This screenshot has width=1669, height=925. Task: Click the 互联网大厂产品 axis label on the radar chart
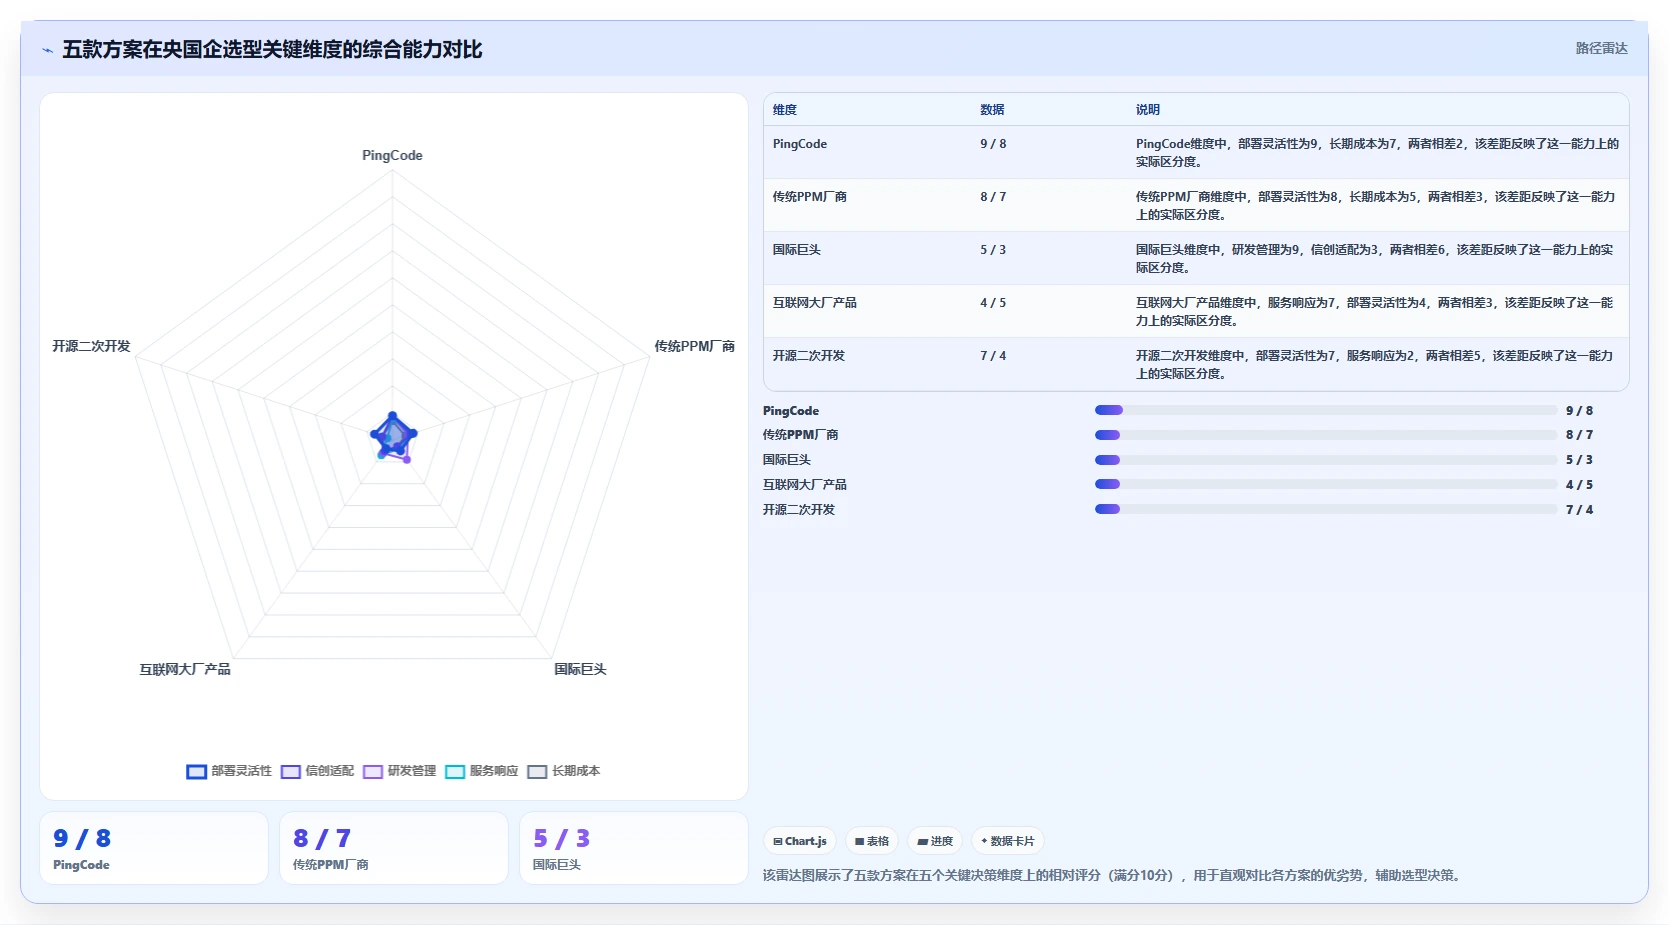coord(185,669)
